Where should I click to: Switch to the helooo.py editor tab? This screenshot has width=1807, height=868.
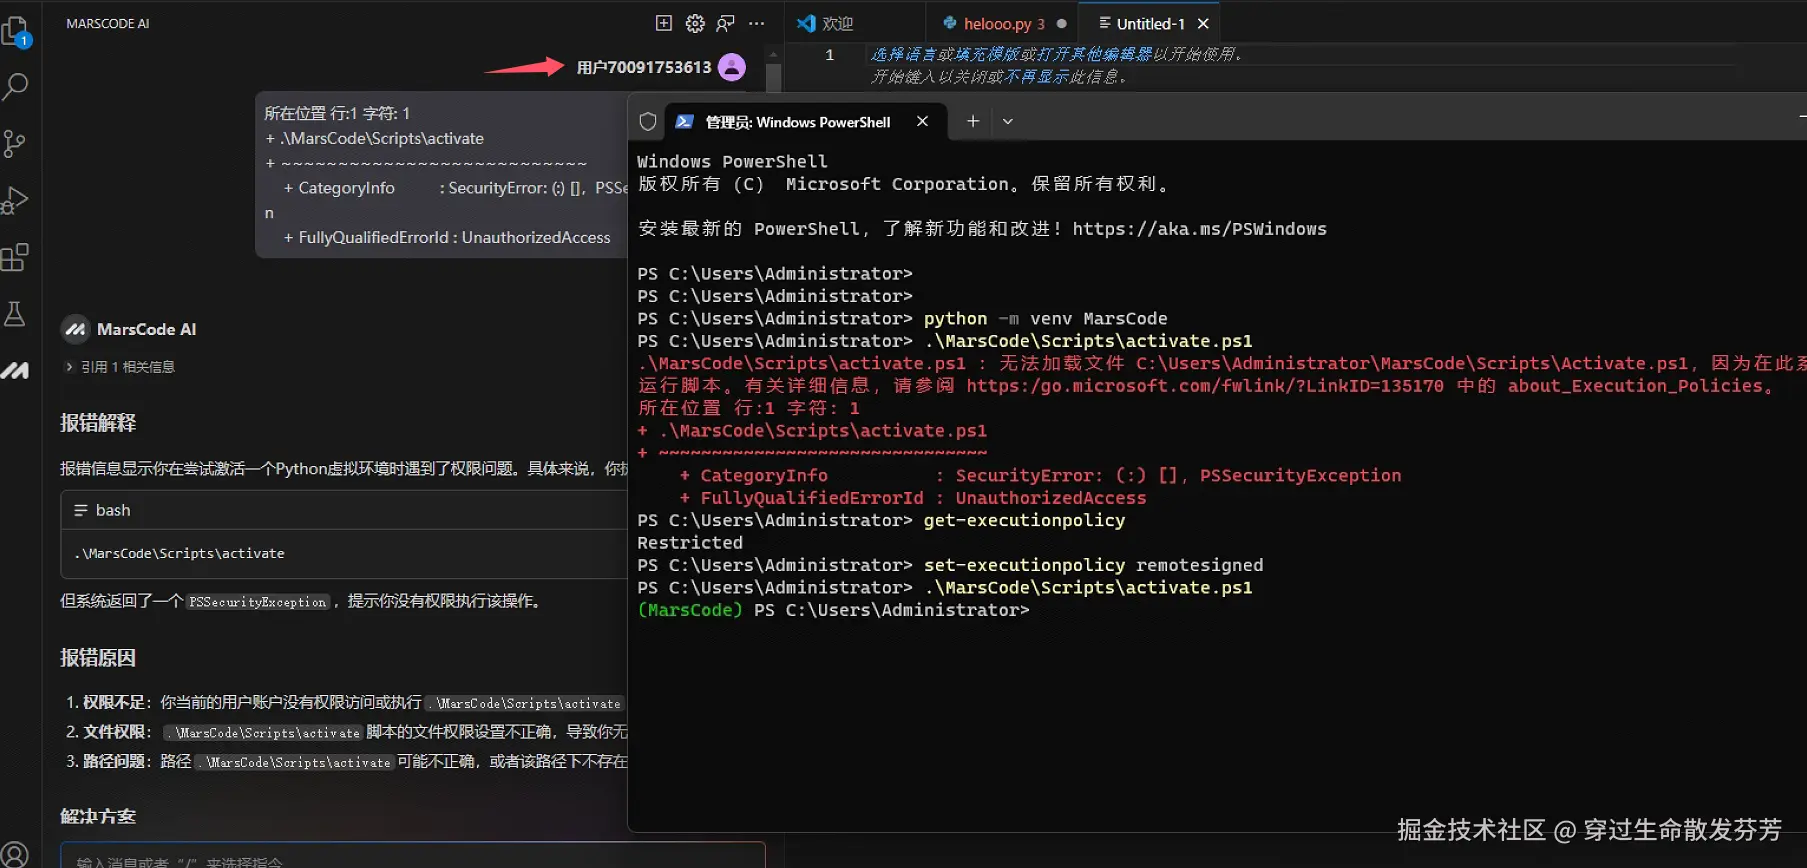(1002, 23)
